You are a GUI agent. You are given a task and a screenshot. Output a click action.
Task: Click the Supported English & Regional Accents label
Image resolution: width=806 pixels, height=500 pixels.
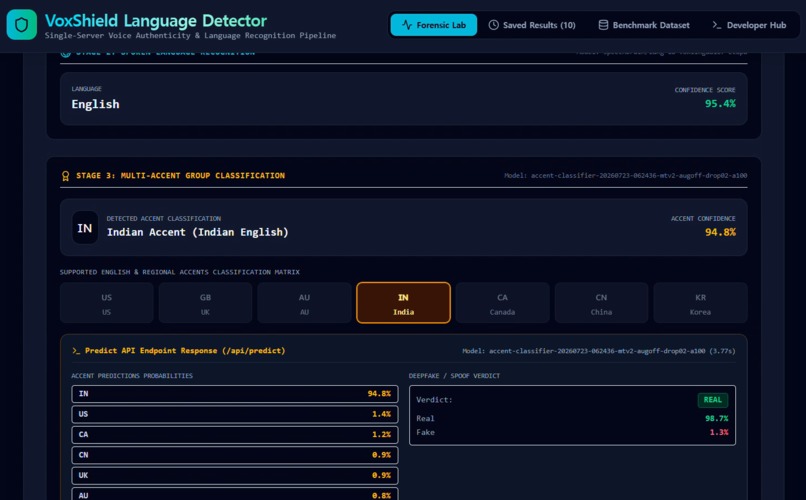[x=179, y=272]
